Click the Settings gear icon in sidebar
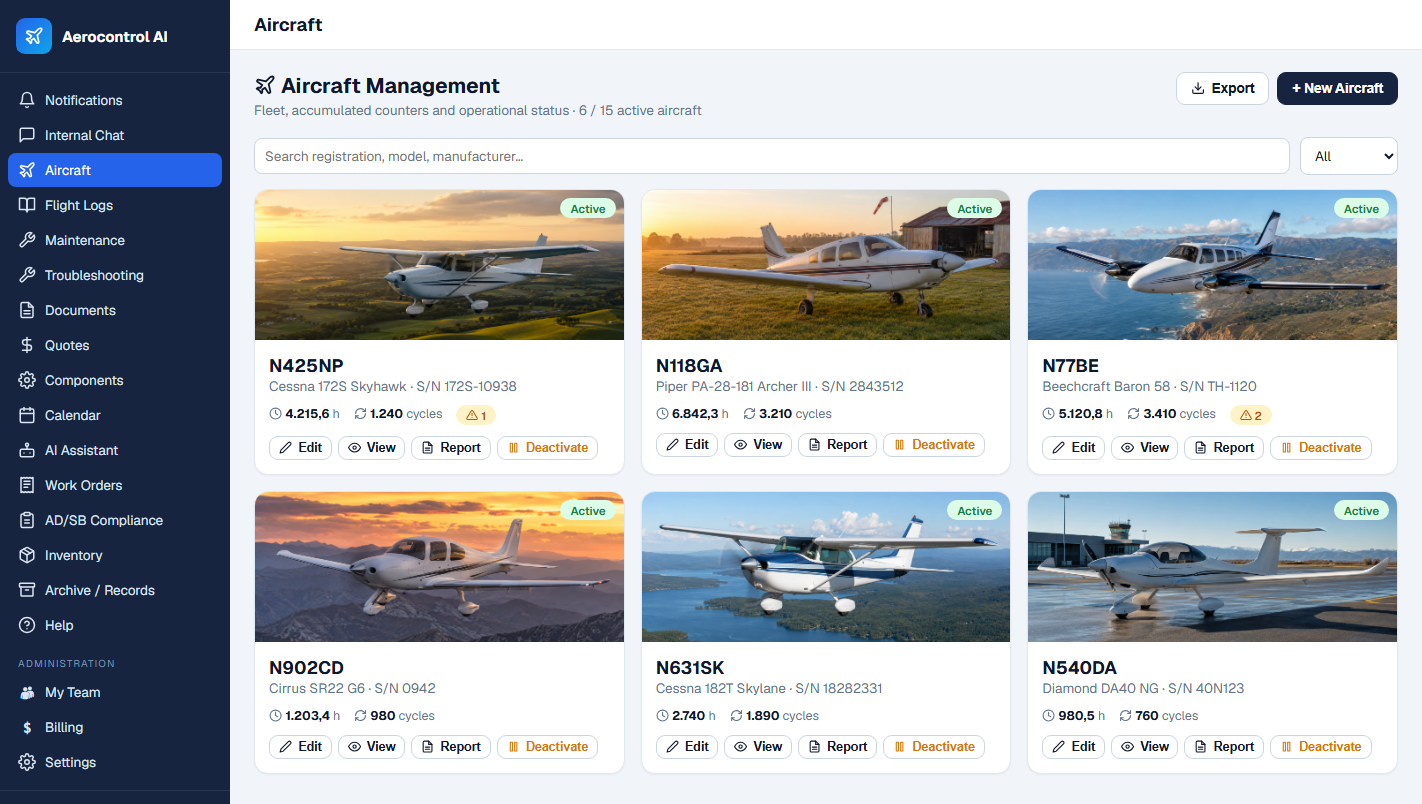The image size is (1422, 804). 27,762
